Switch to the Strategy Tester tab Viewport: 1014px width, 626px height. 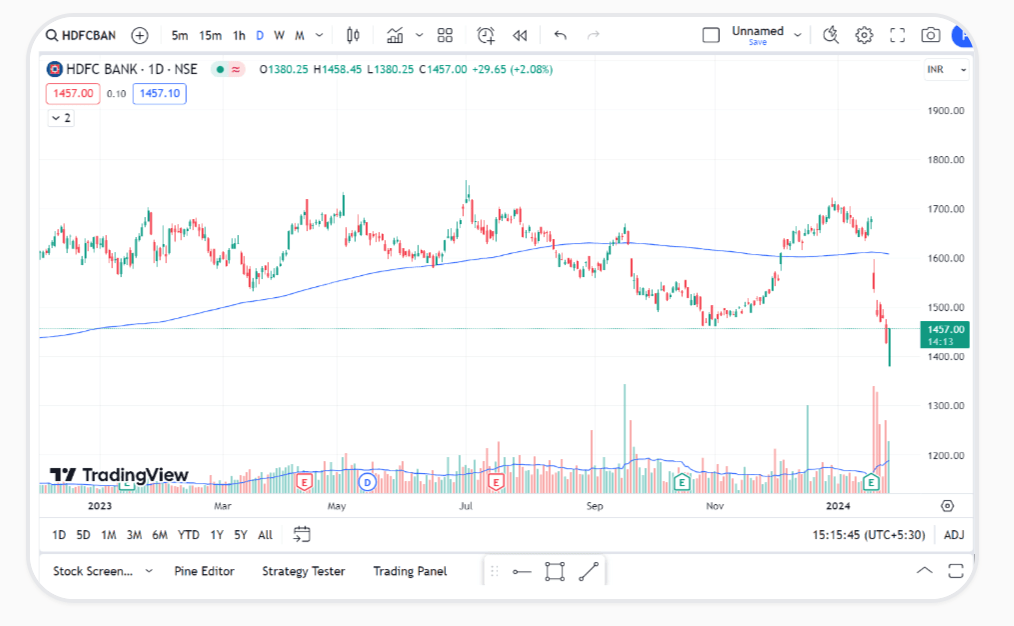303,571
